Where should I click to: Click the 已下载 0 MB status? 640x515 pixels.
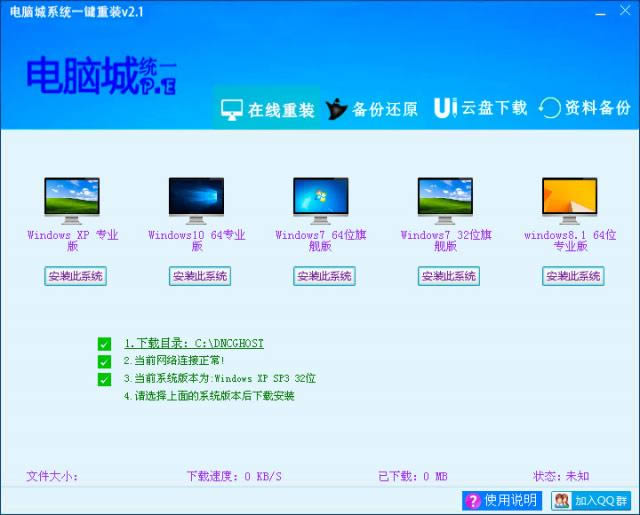coord(413,476)
